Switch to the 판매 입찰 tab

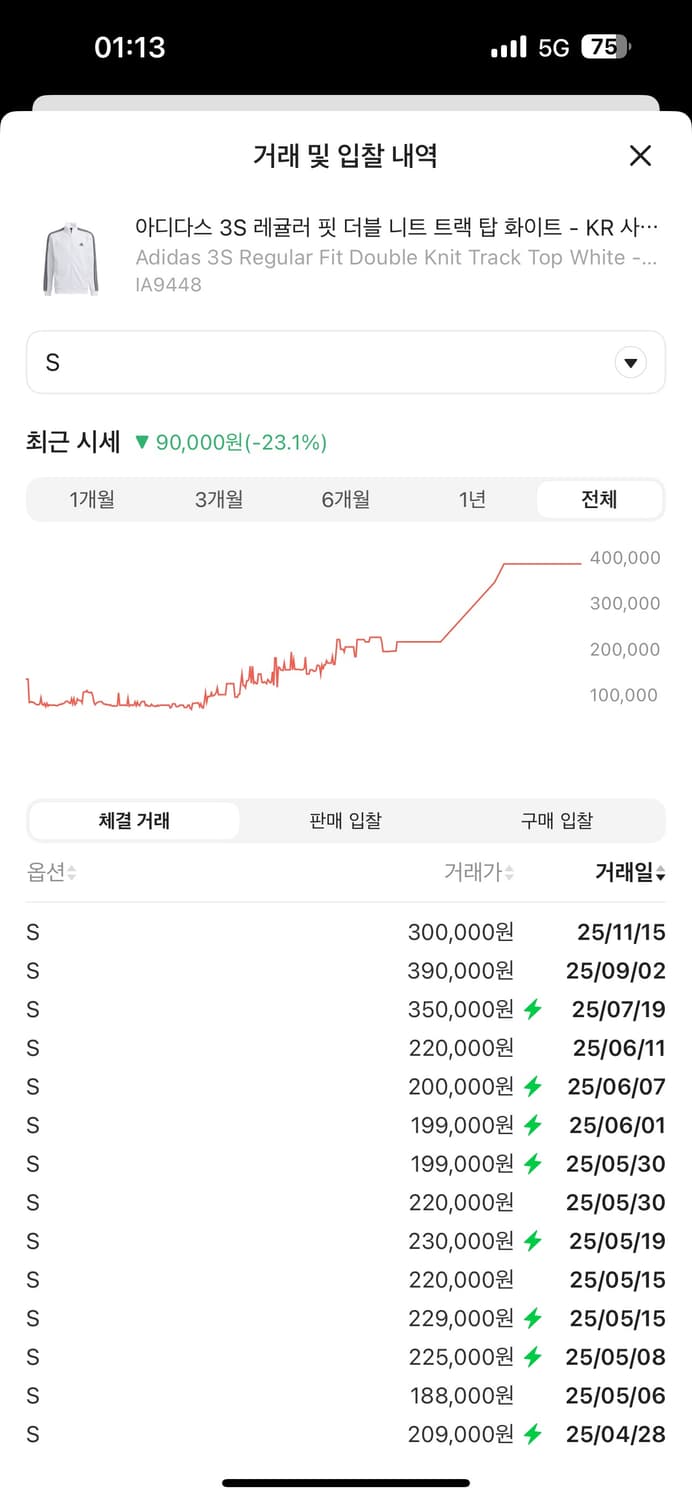[345, 820]
